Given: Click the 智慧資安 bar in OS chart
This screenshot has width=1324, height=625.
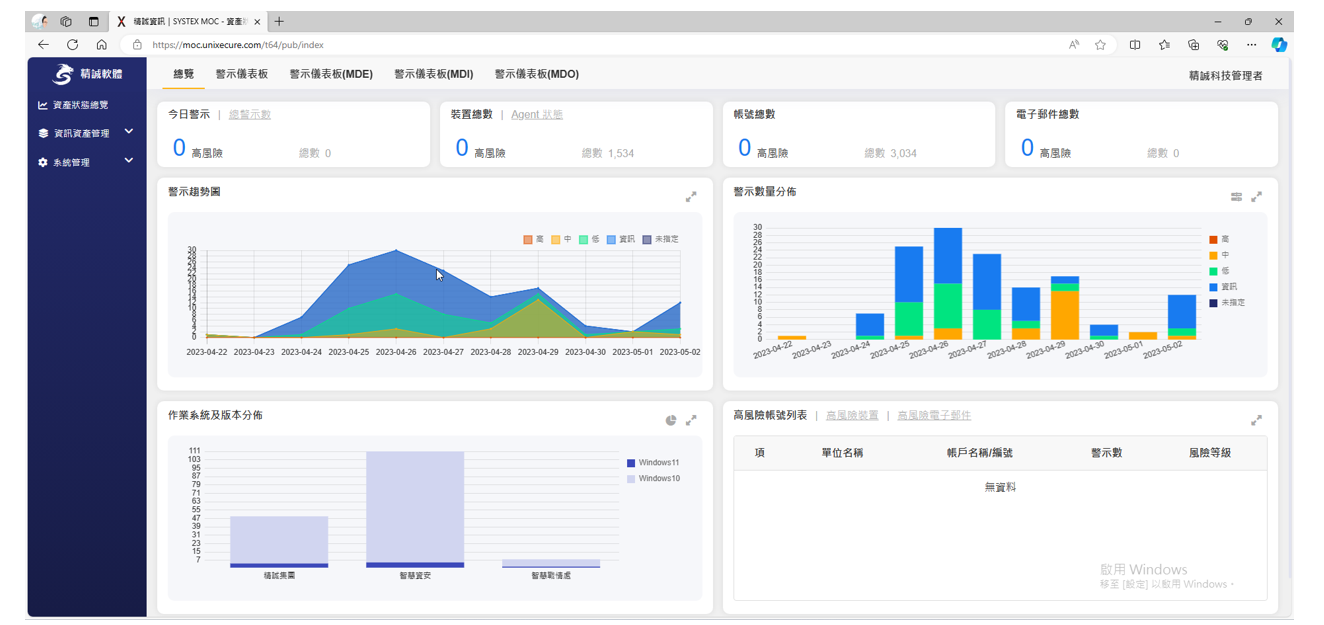Looking at the screenshot, I should 415,510.
